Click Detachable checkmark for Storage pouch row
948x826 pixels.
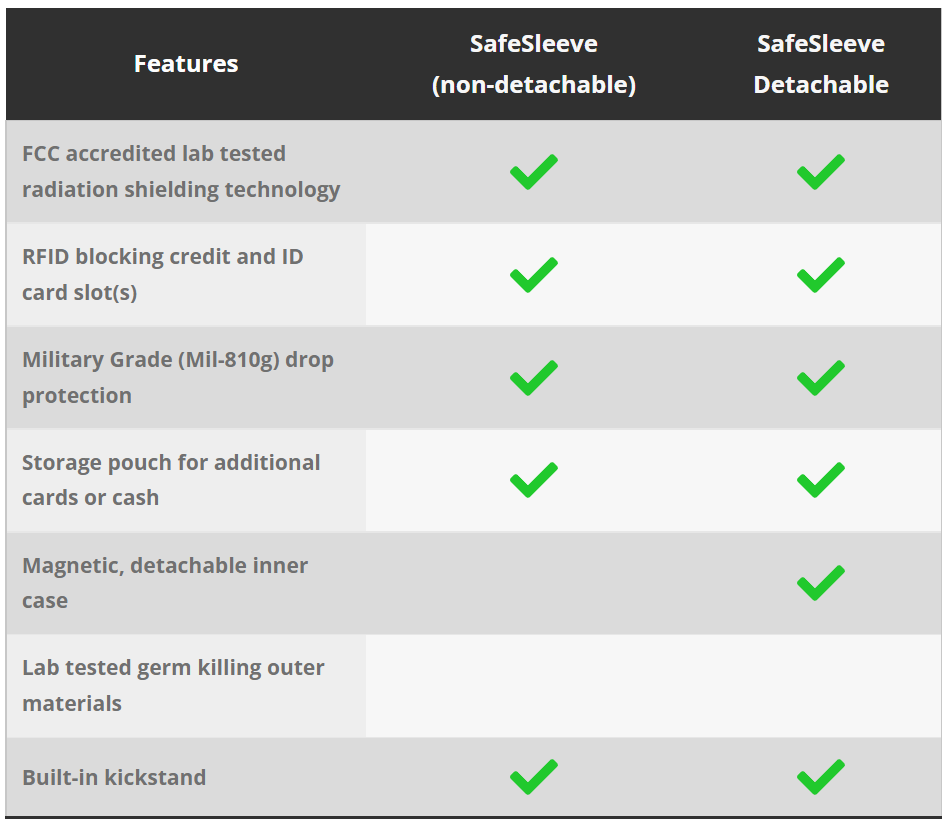pos(820,480)
